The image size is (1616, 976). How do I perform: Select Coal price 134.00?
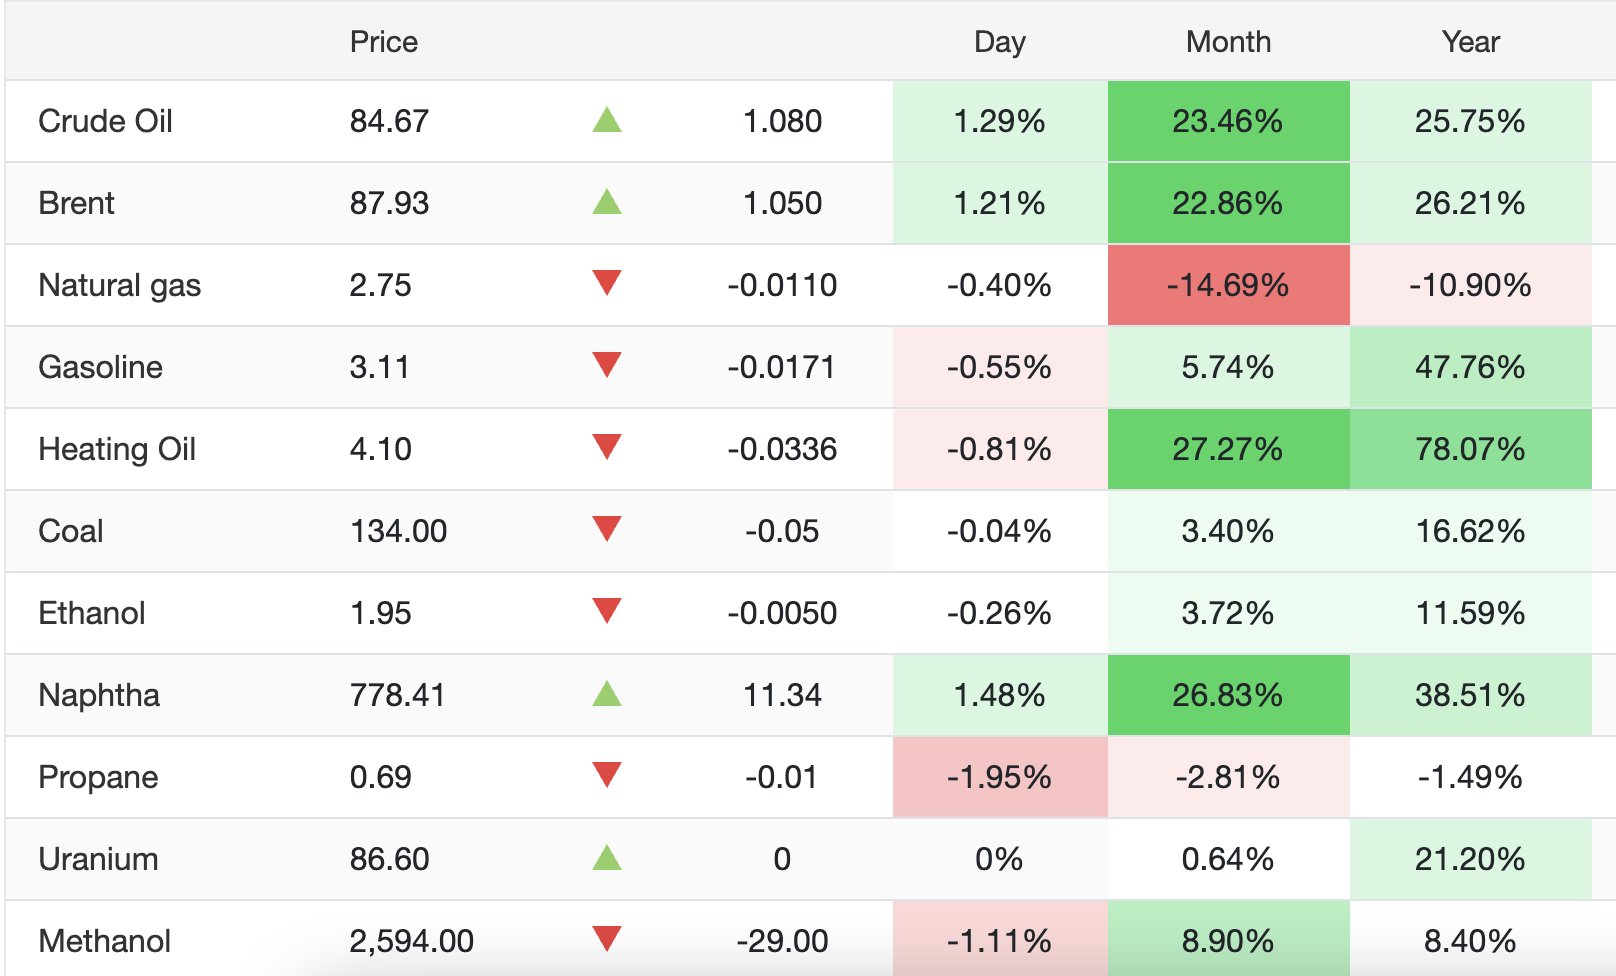[x=398, y=531]
